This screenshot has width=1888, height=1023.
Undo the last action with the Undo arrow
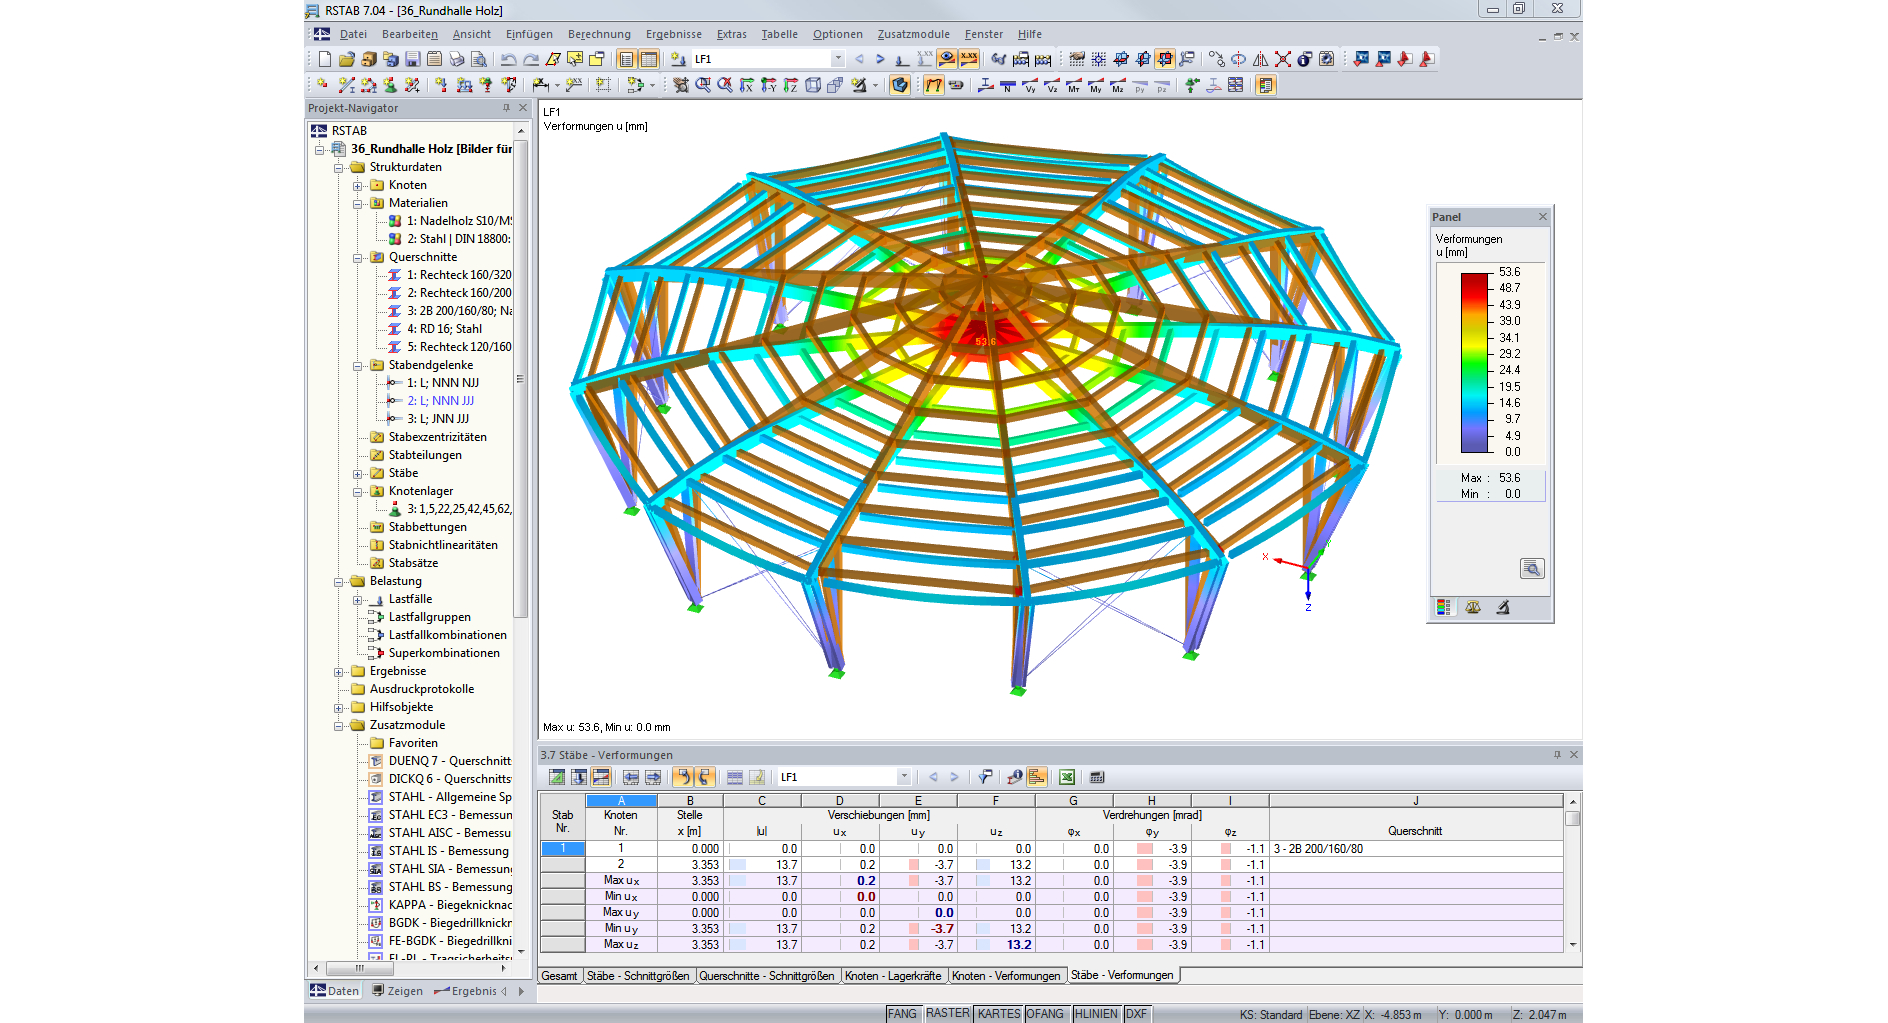[x=508, y=59]
